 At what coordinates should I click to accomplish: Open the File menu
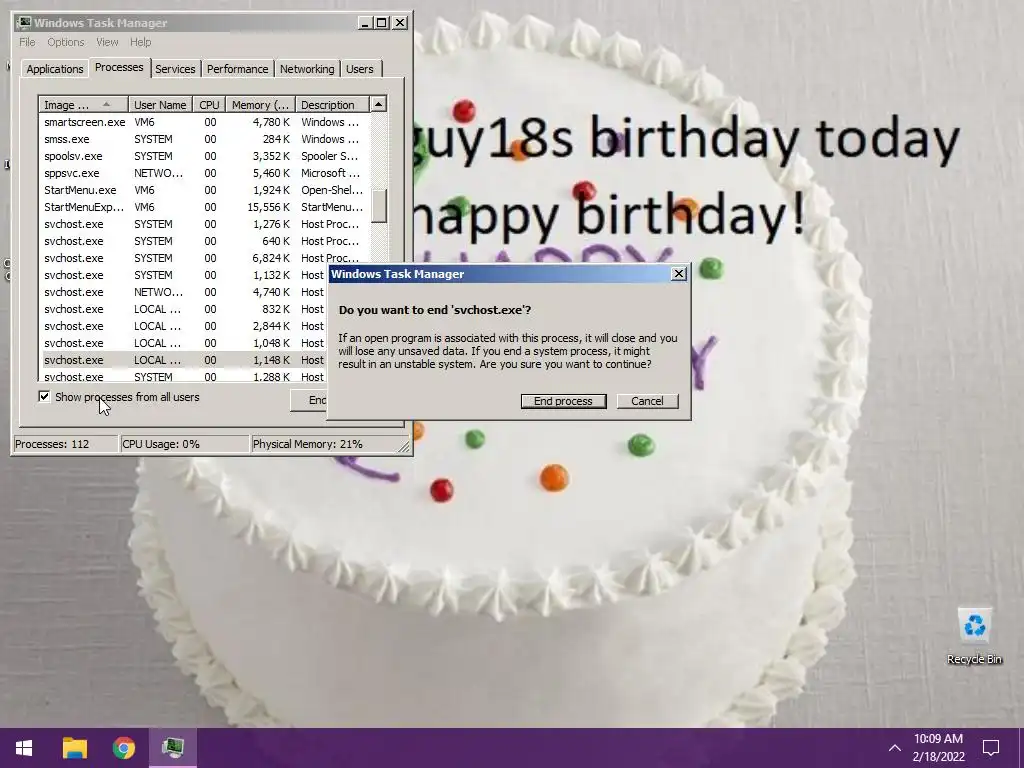pos(27,42)
